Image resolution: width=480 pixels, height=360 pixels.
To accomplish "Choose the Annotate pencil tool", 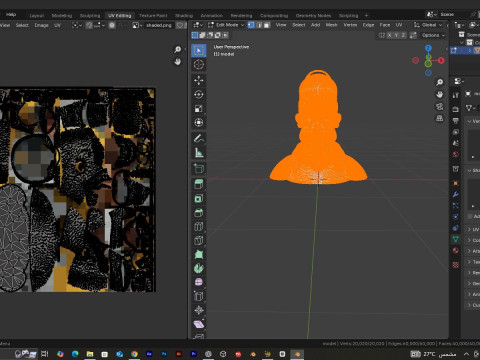I will coord(199,138).
